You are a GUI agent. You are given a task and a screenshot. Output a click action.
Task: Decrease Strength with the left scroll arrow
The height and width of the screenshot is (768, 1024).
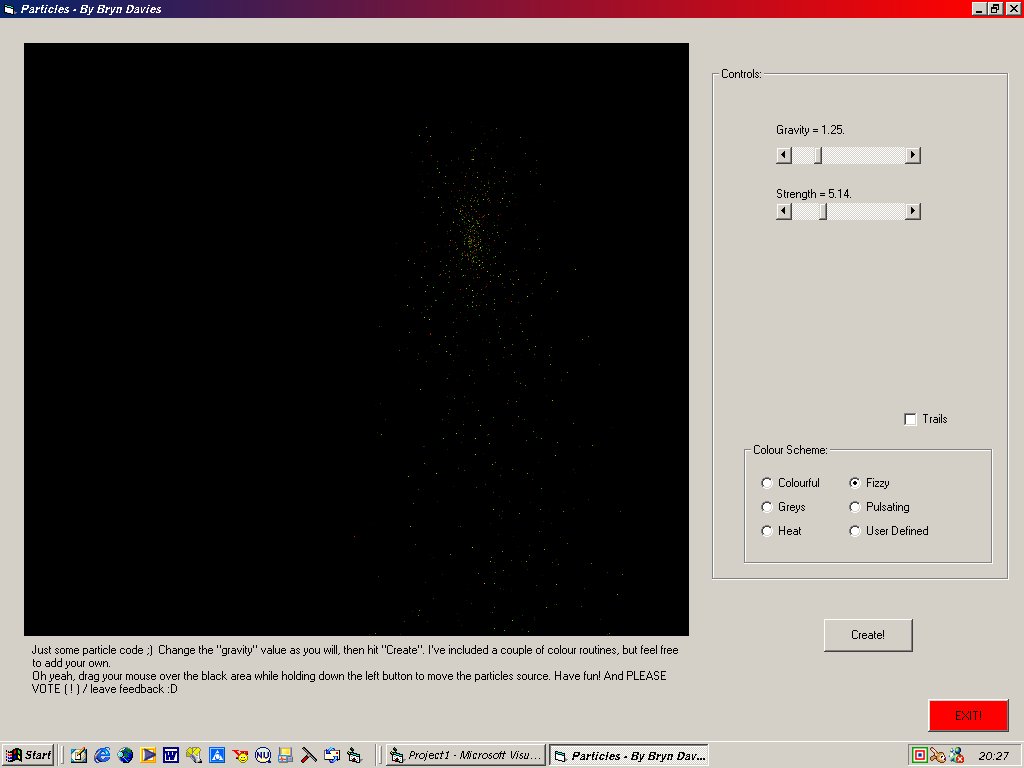[x=784, y=211]
